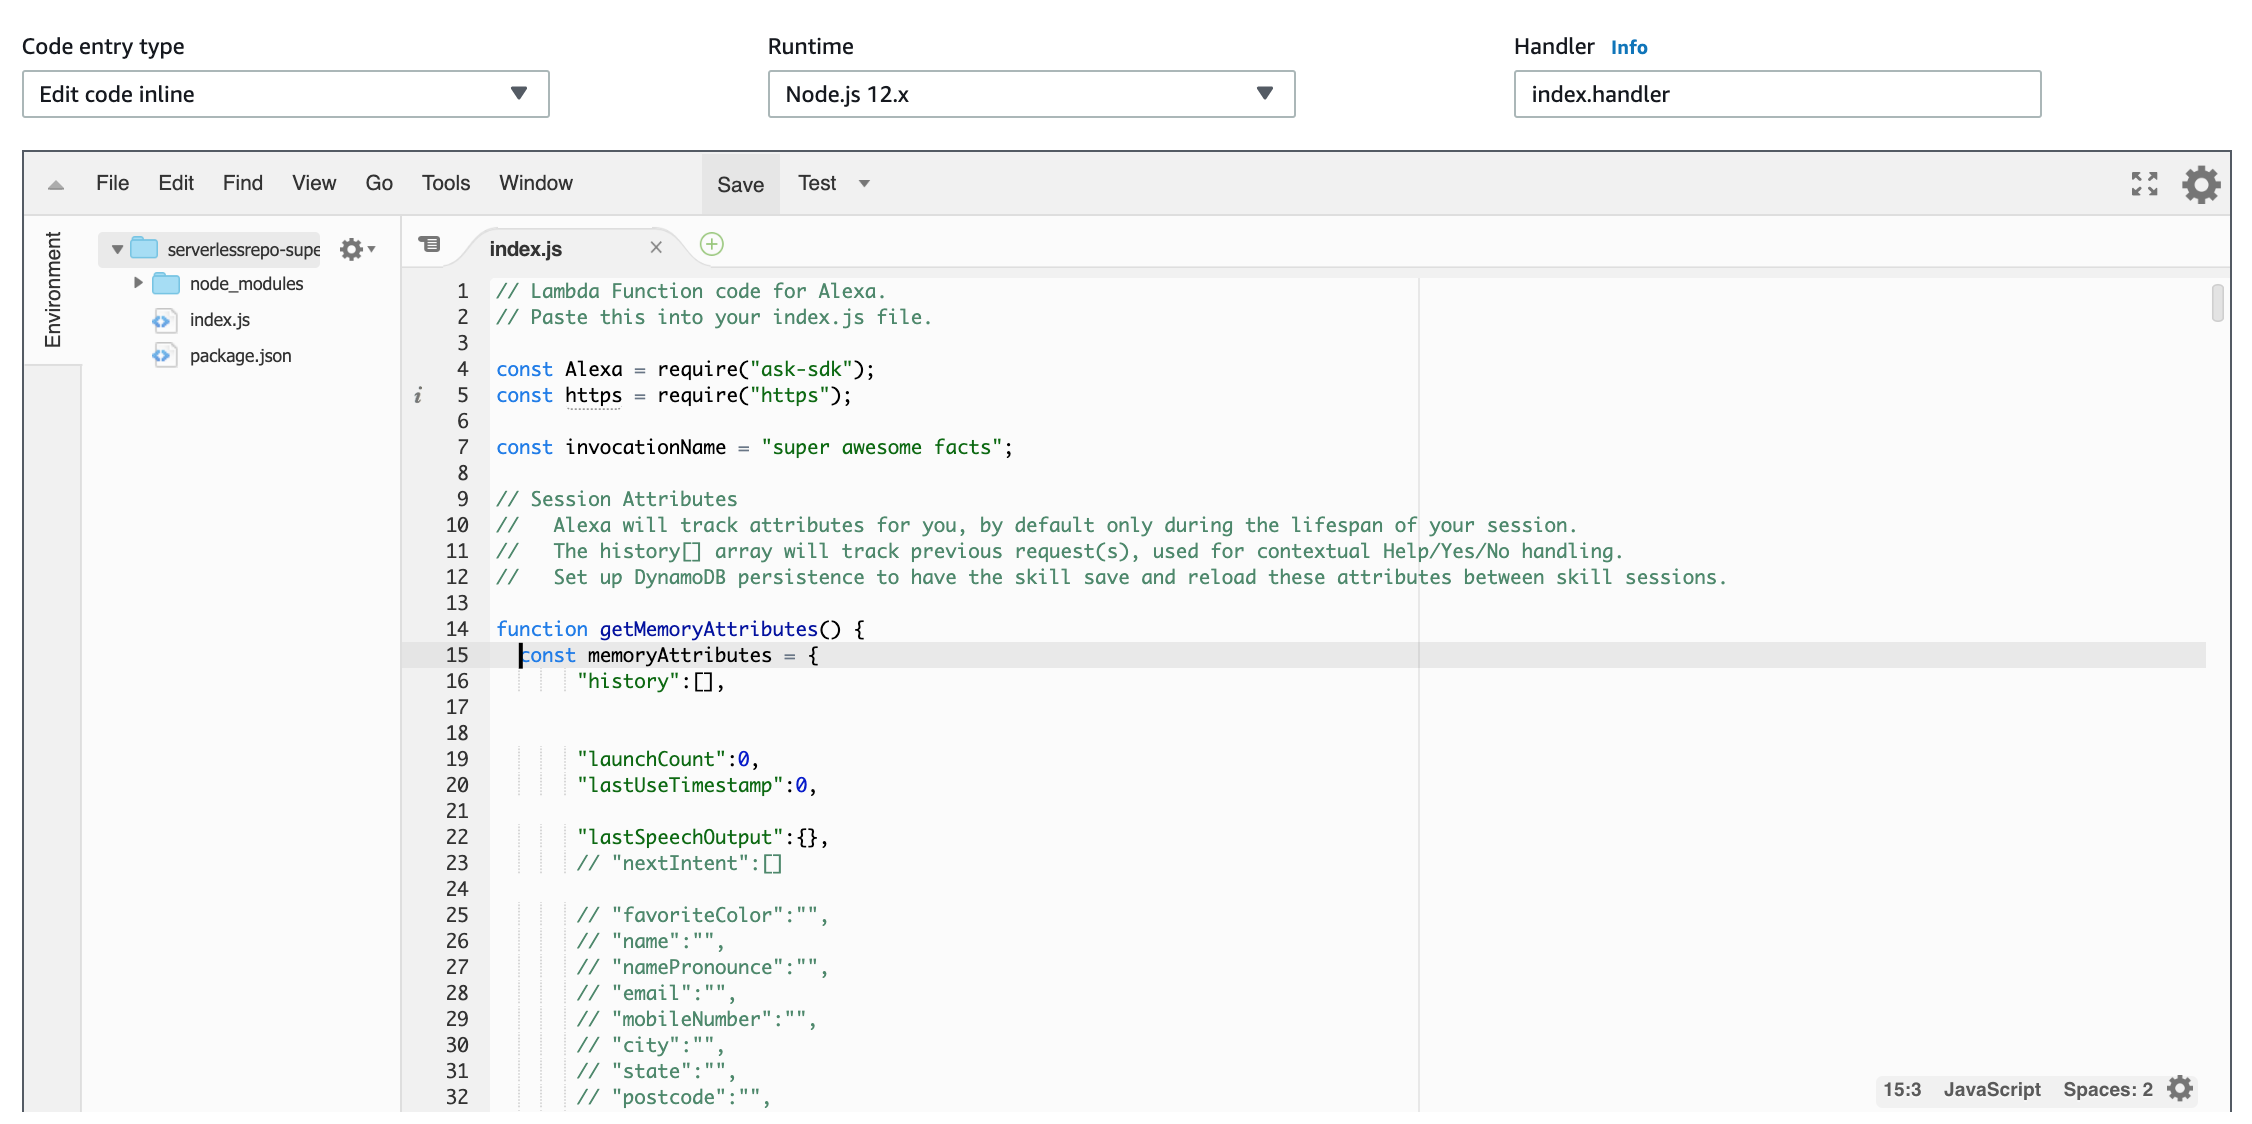Toggle the Environment side panel
This screenshot has height=1124, width=2252.
click(x=53, y=290)
